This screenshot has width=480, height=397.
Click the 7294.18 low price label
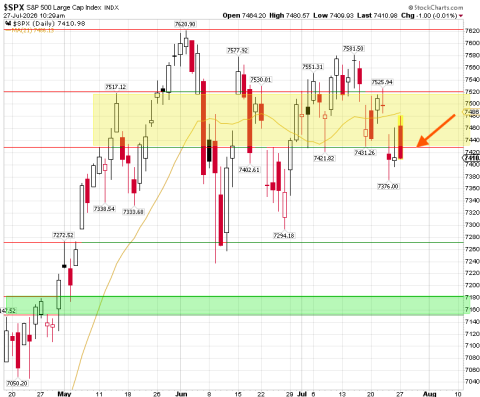[x=284, y=236]
